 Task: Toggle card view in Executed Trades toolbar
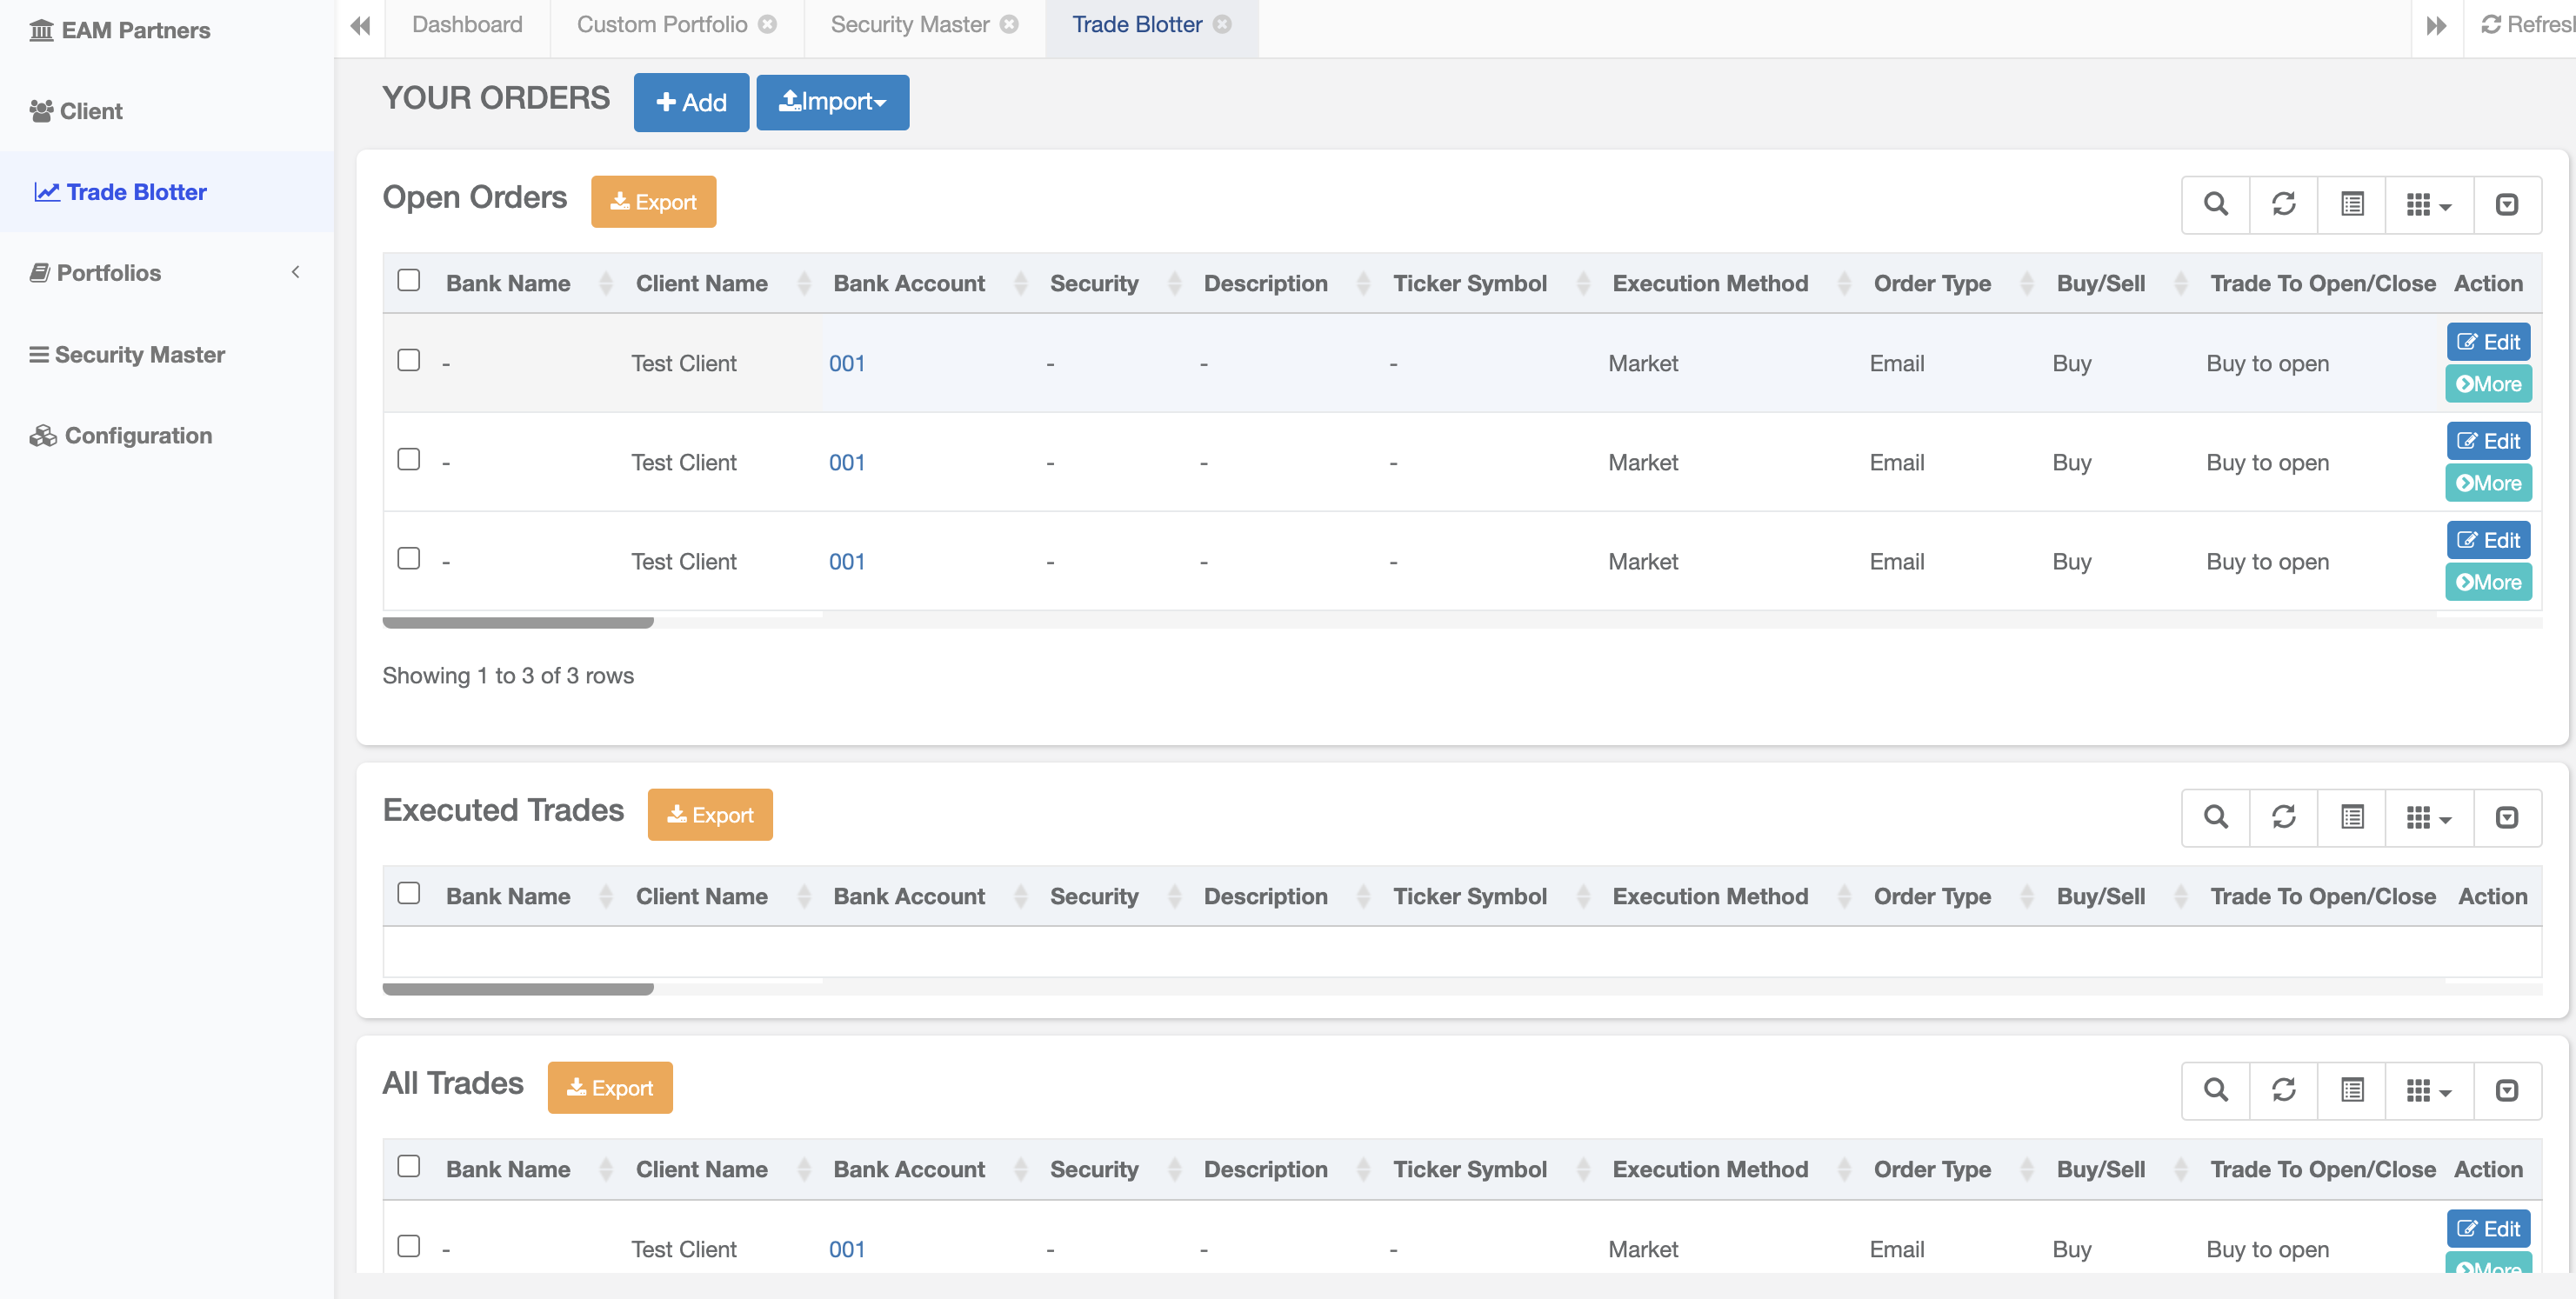click(x=2351, y=818)
